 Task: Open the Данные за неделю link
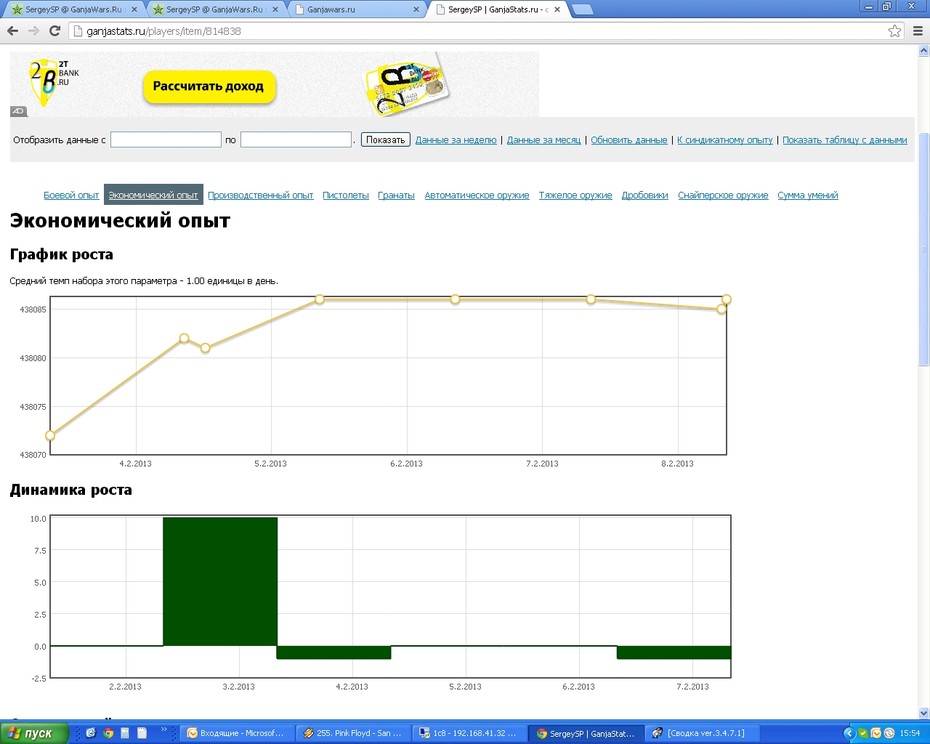pos(456,140)
